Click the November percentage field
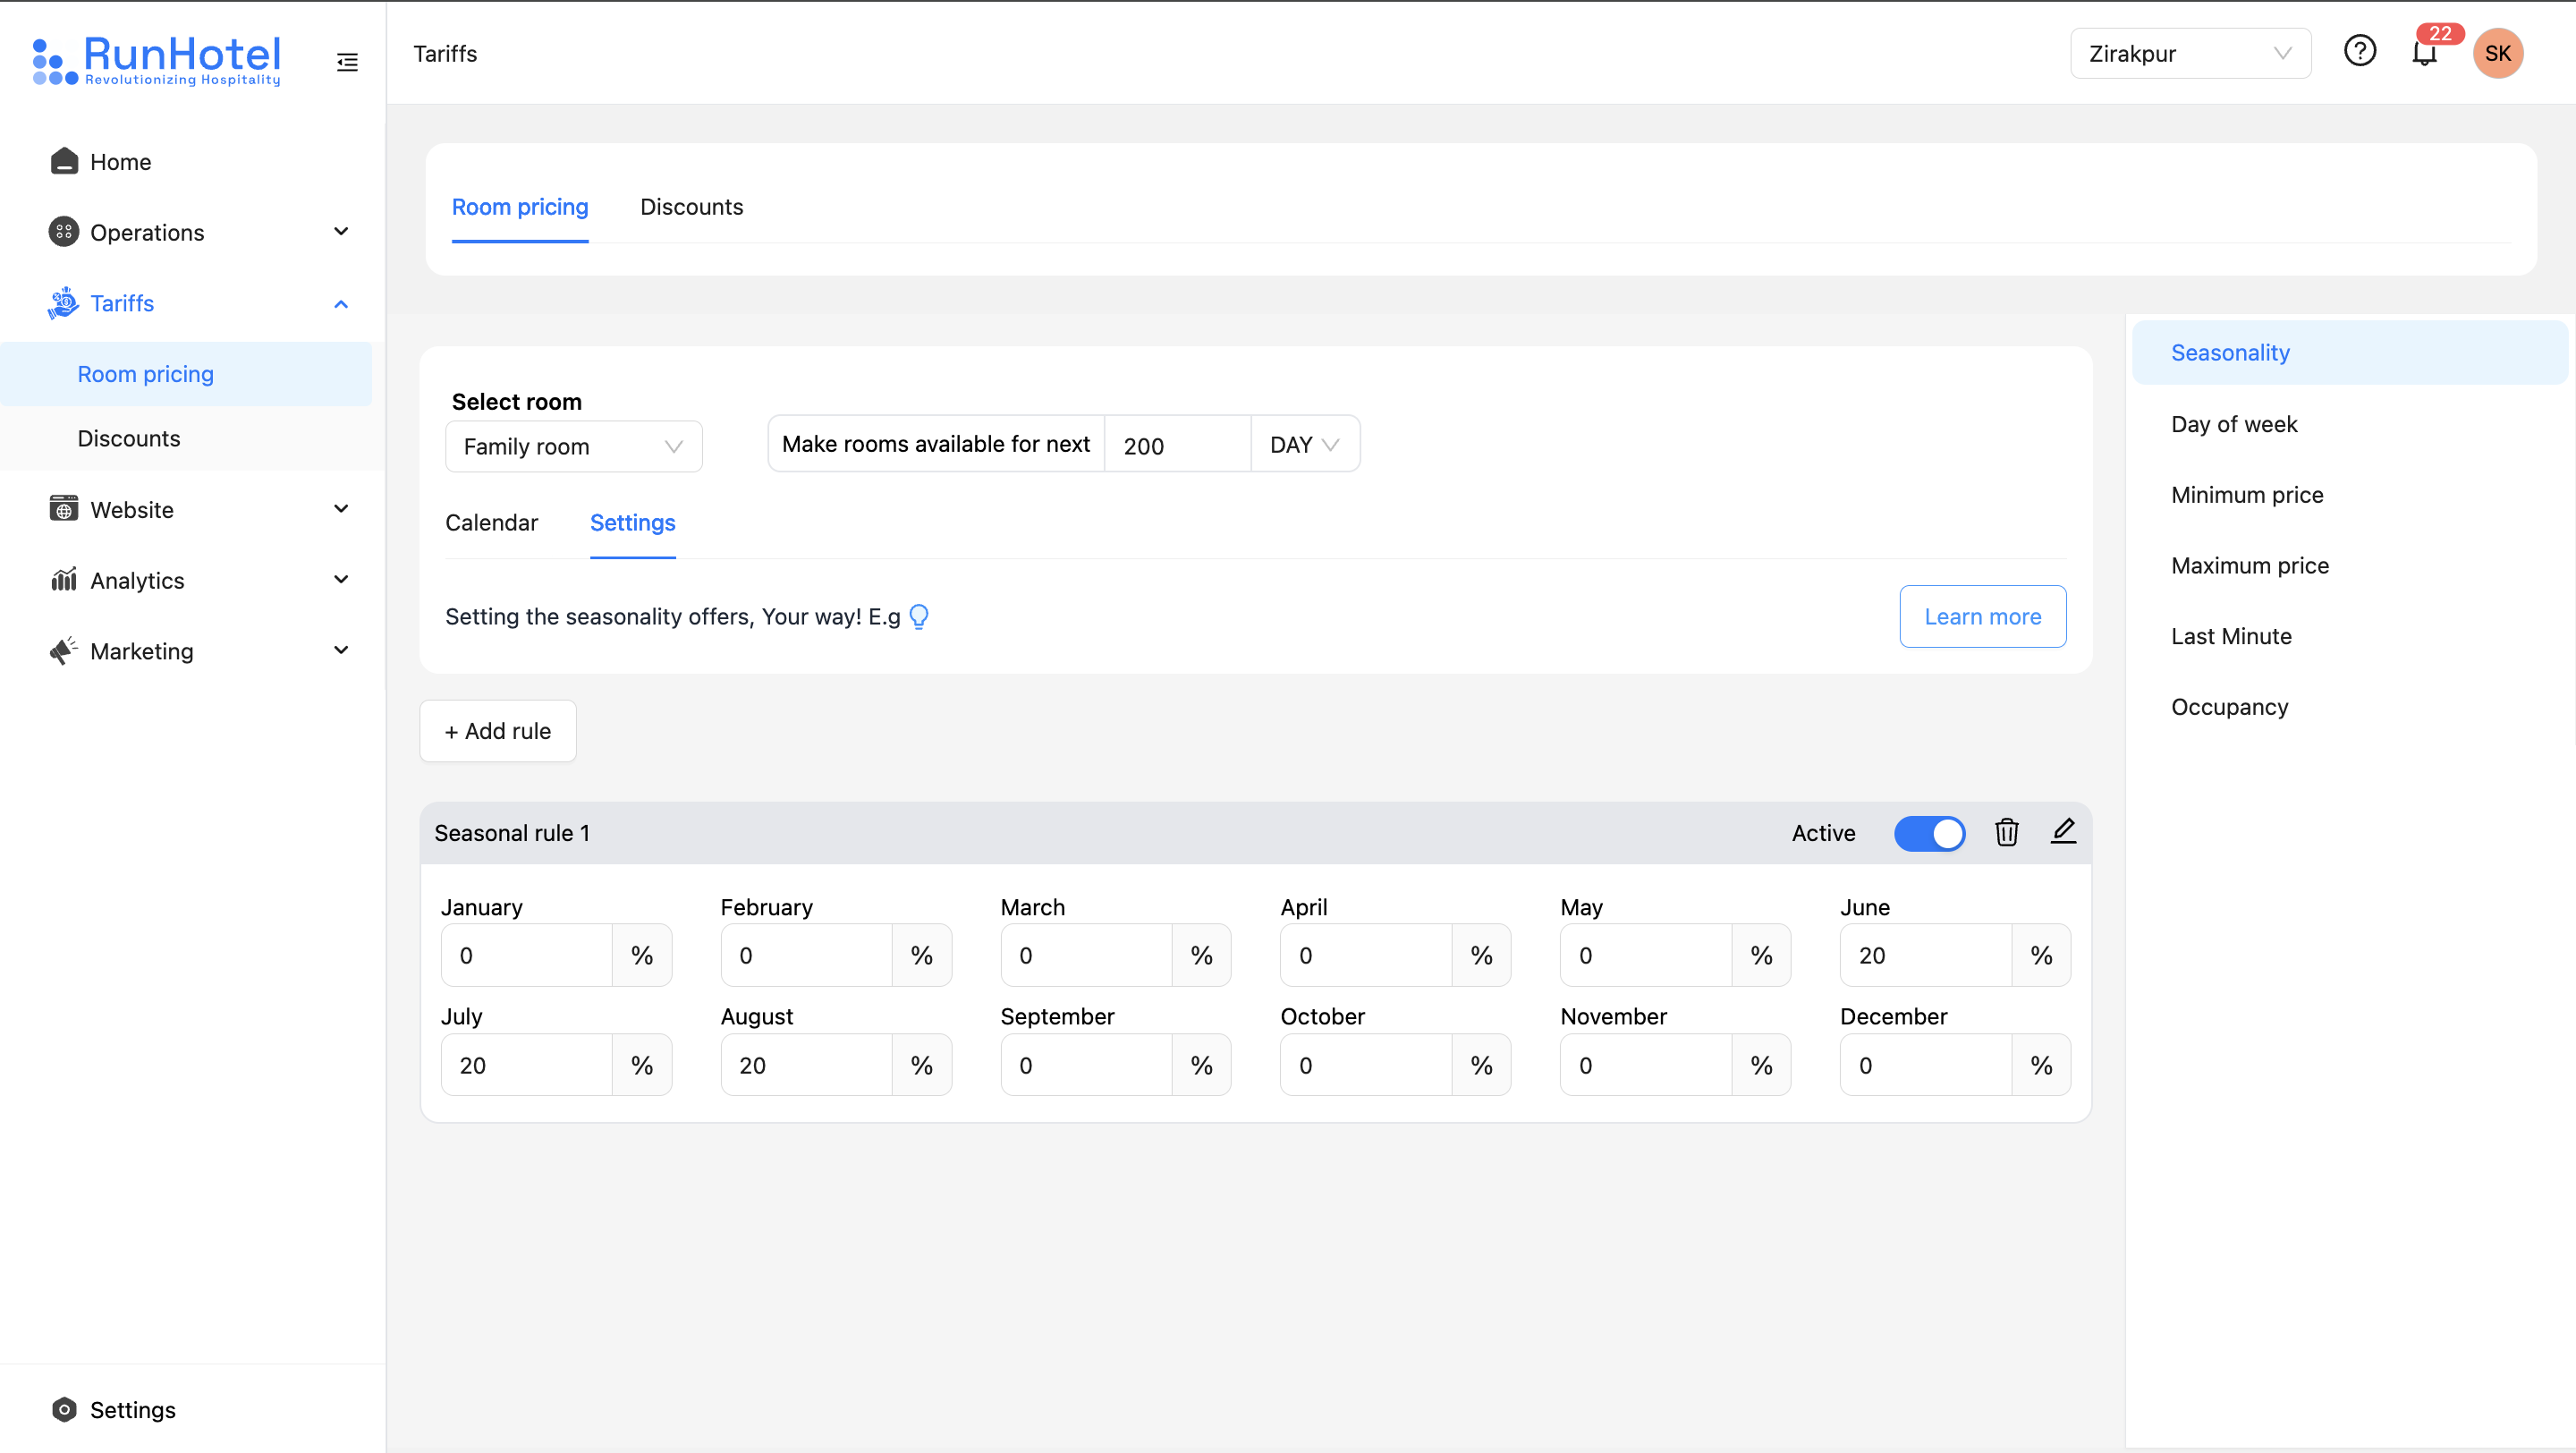Screen dimensions: 2576x1453 (x=1646, y=1065)
